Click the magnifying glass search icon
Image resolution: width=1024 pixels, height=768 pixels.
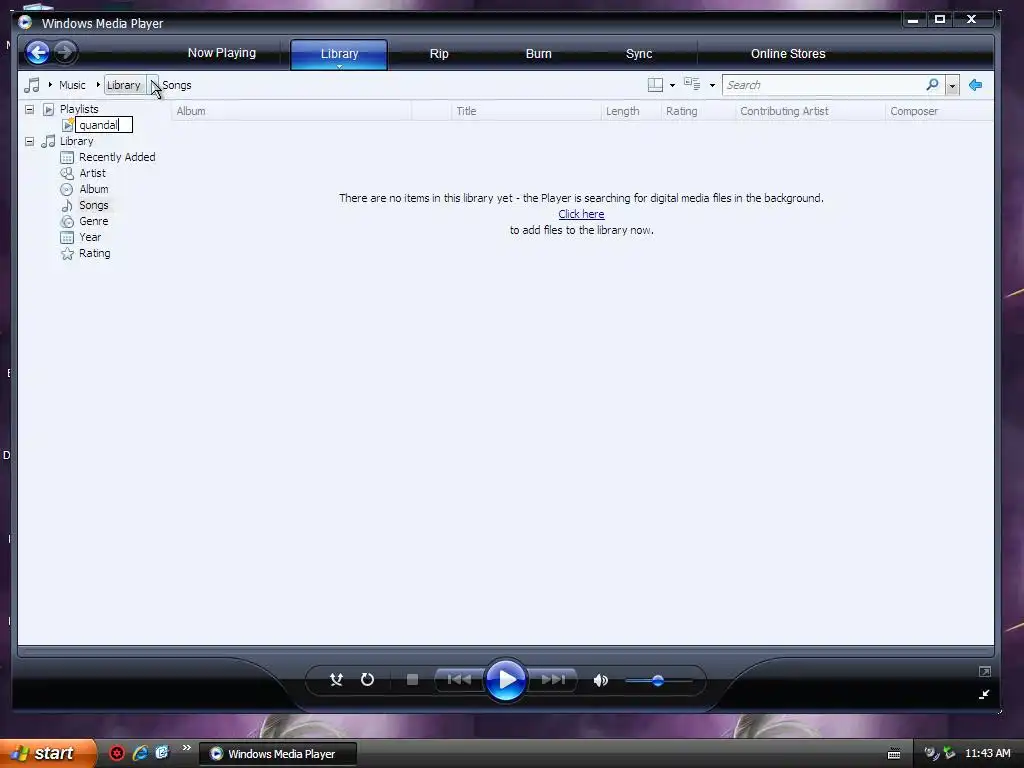(932, 85)
